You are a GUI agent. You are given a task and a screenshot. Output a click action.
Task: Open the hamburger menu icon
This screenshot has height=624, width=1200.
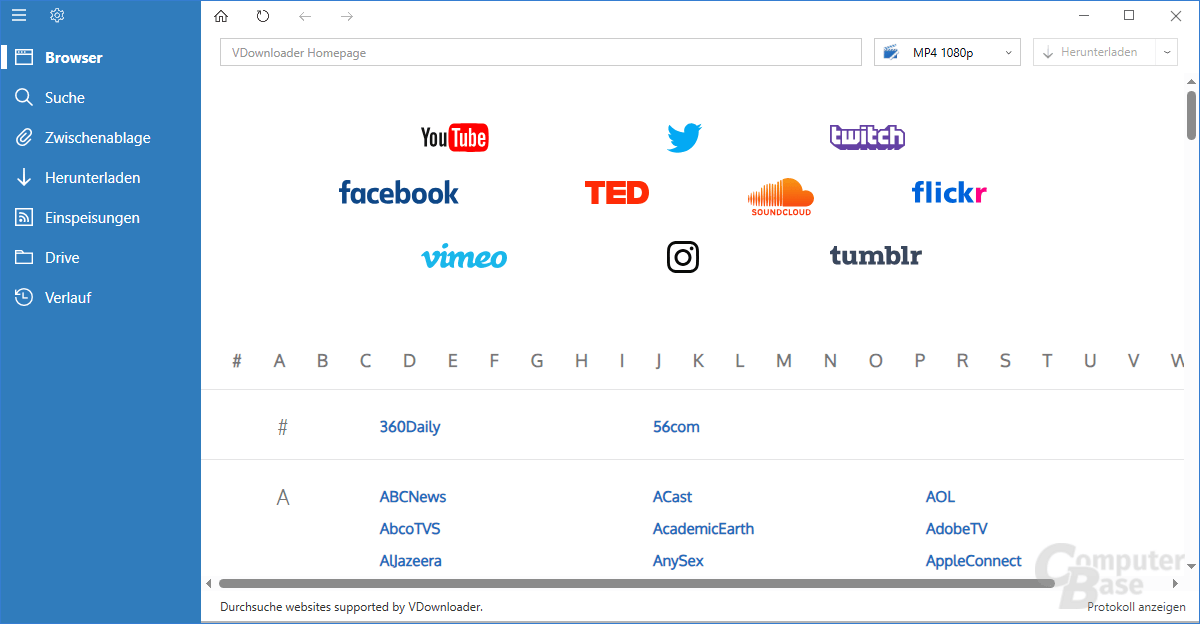[x=19, y=15]
